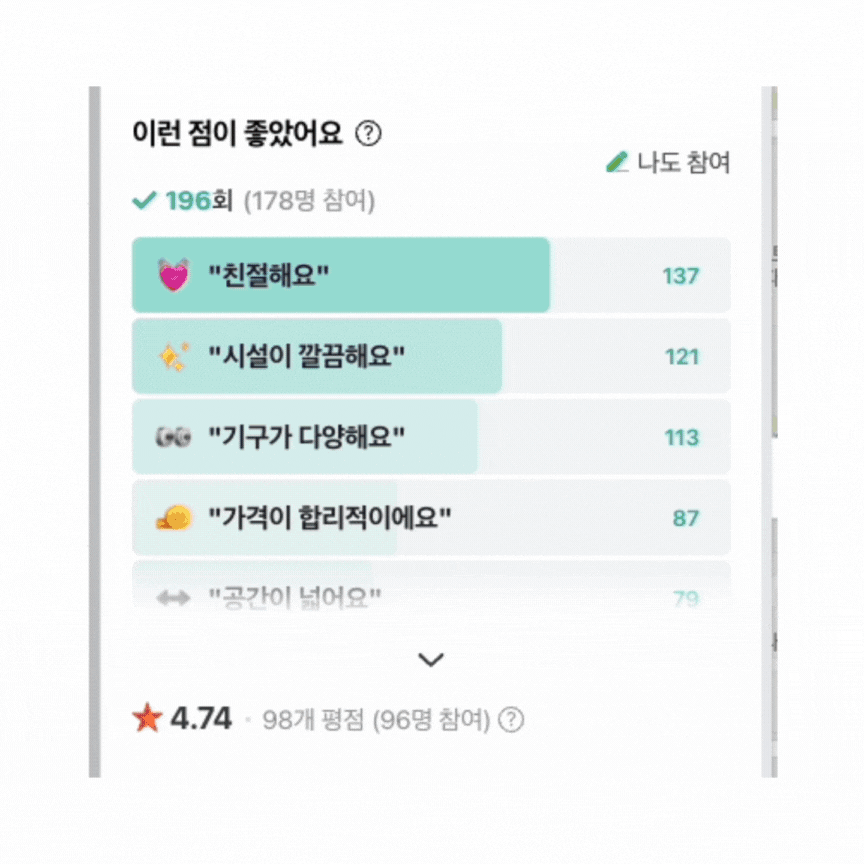Click the help icon beside 이런 점이 좋았어요

pos(369,133)
